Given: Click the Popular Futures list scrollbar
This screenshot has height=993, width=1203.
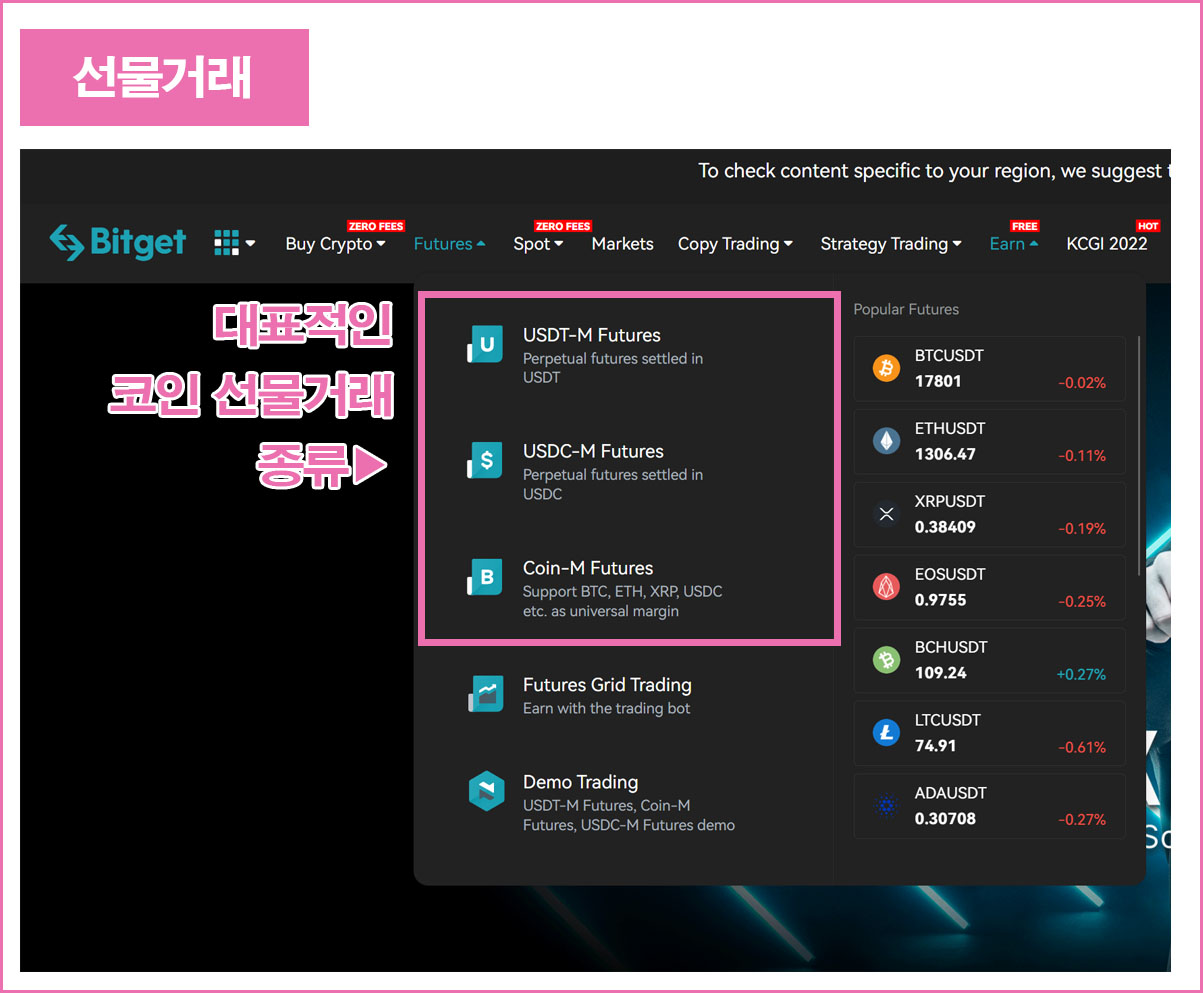Looking at the screenshot, I should click(x=1139, y=455).
